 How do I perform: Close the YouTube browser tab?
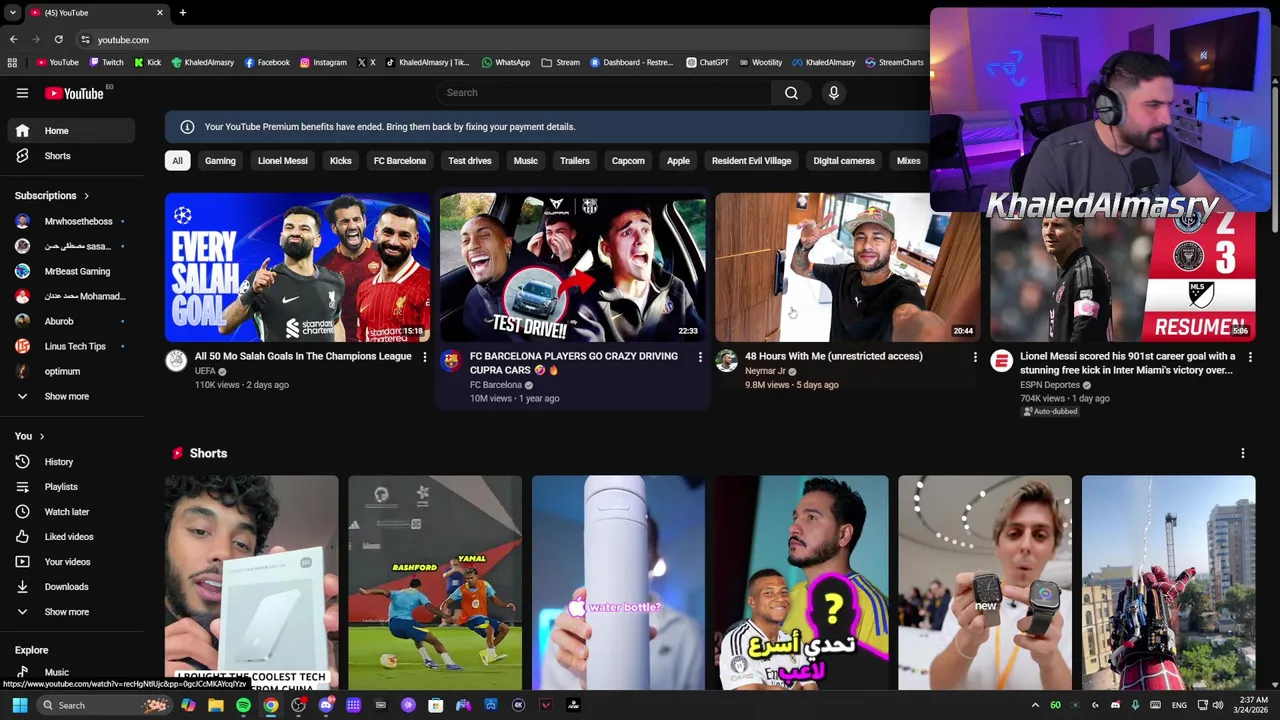[x=160, y=13]
